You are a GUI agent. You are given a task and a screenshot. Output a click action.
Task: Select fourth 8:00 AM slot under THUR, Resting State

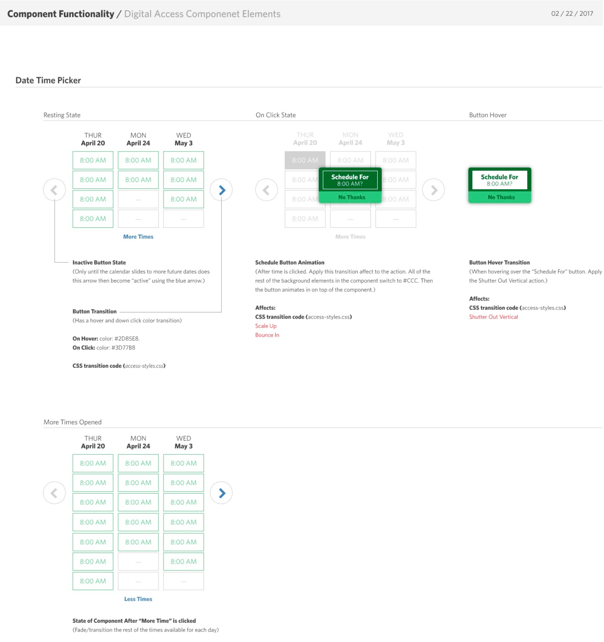(x=93, y=219)
